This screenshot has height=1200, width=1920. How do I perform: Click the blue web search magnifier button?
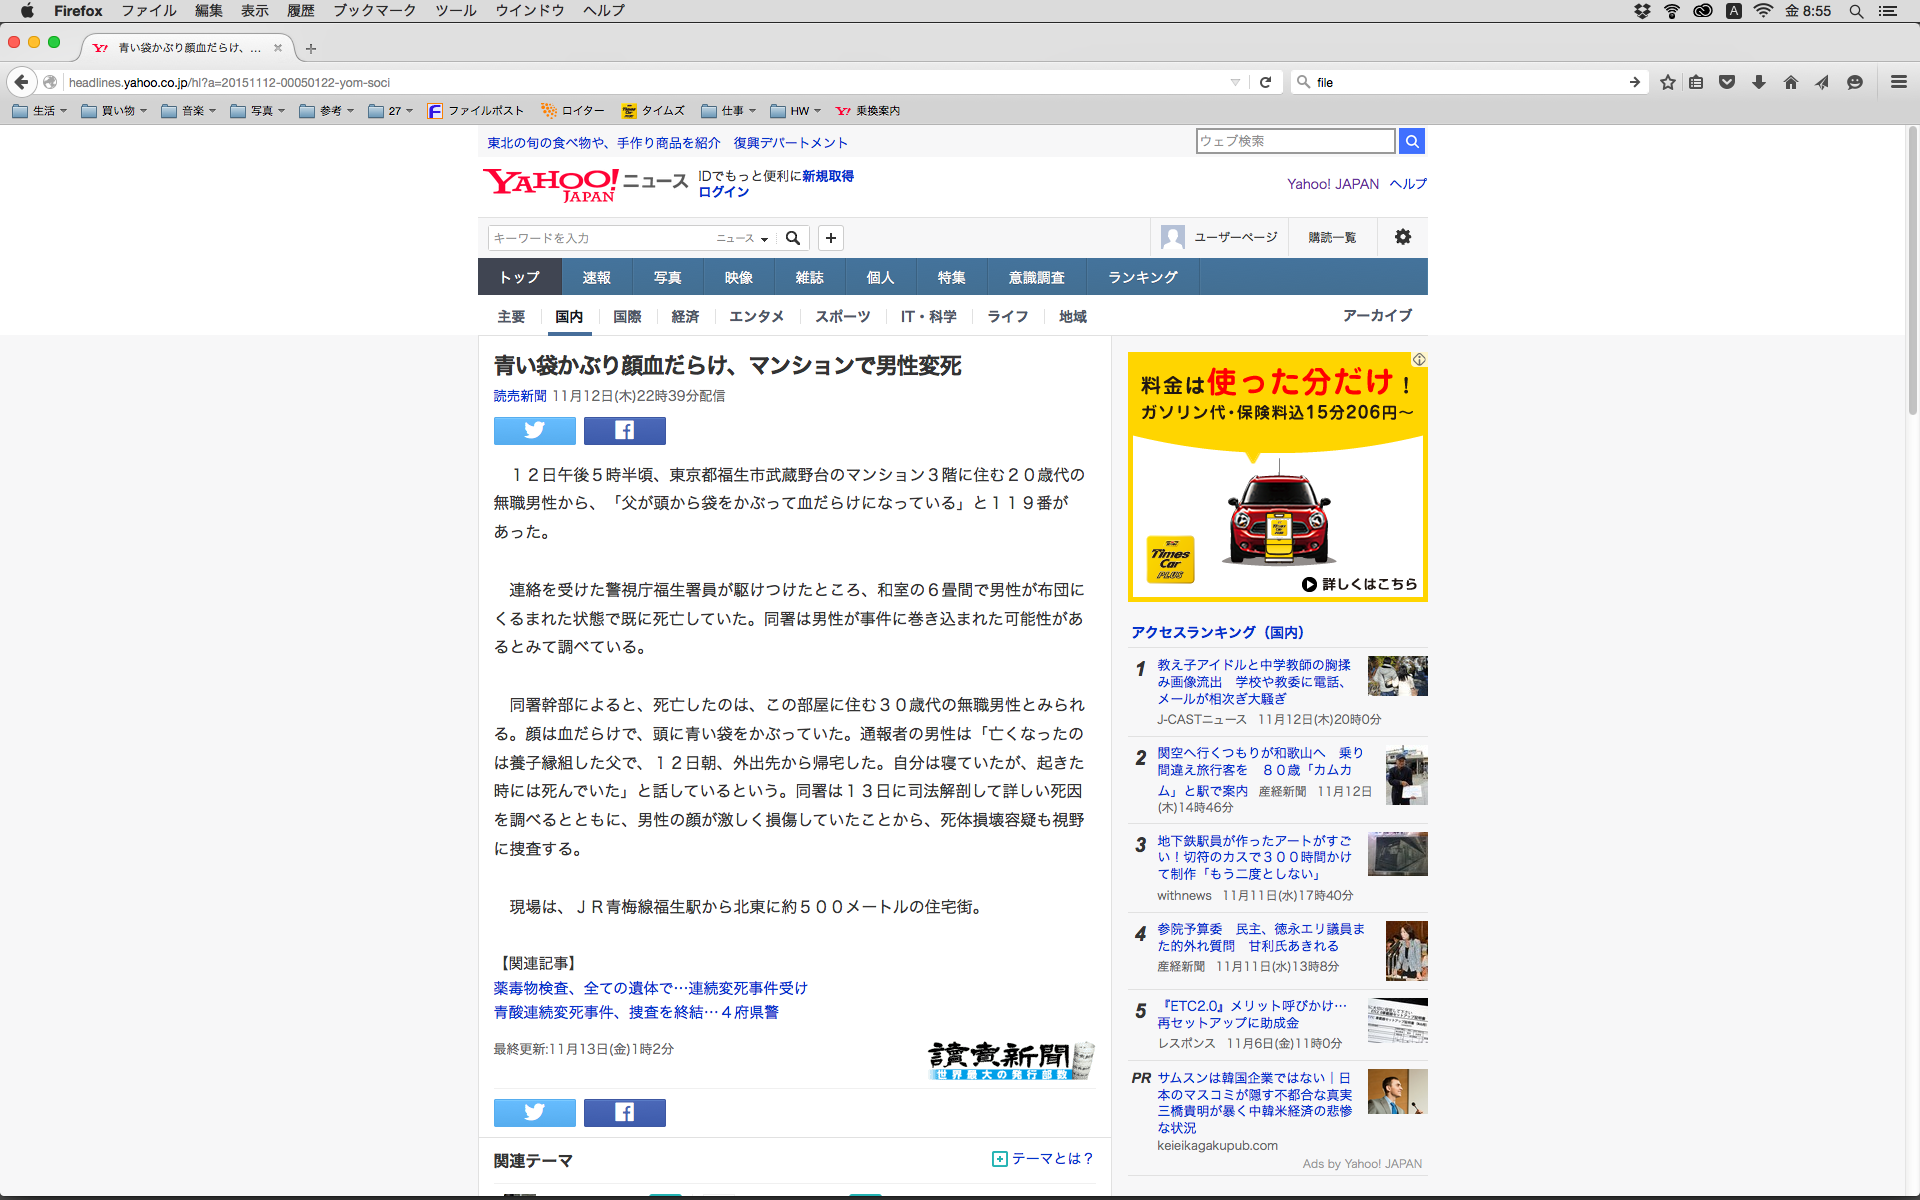[1411, 141]
